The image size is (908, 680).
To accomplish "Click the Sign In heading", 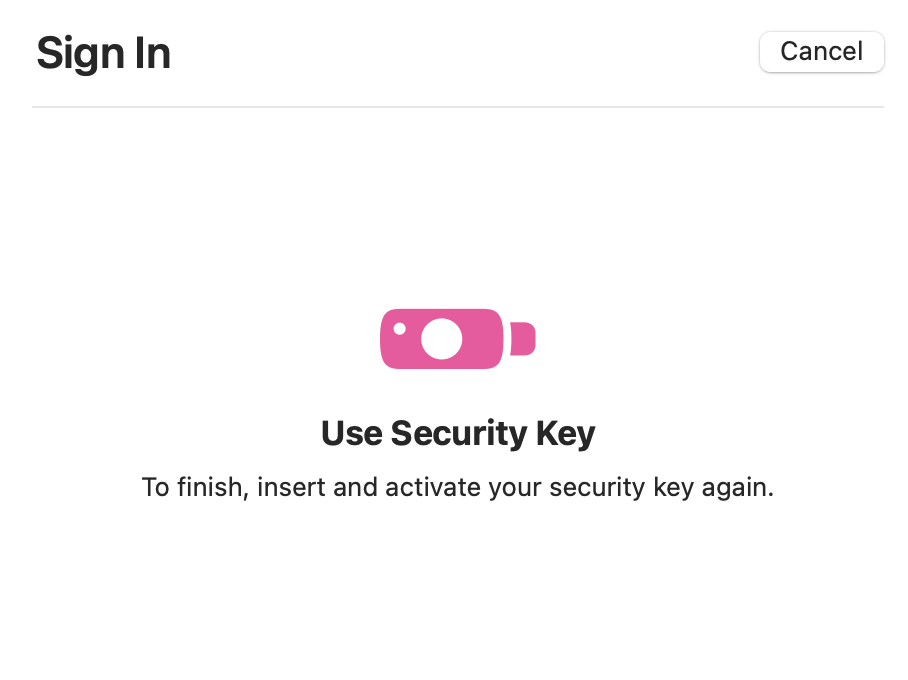I will [x=104, y=53].
